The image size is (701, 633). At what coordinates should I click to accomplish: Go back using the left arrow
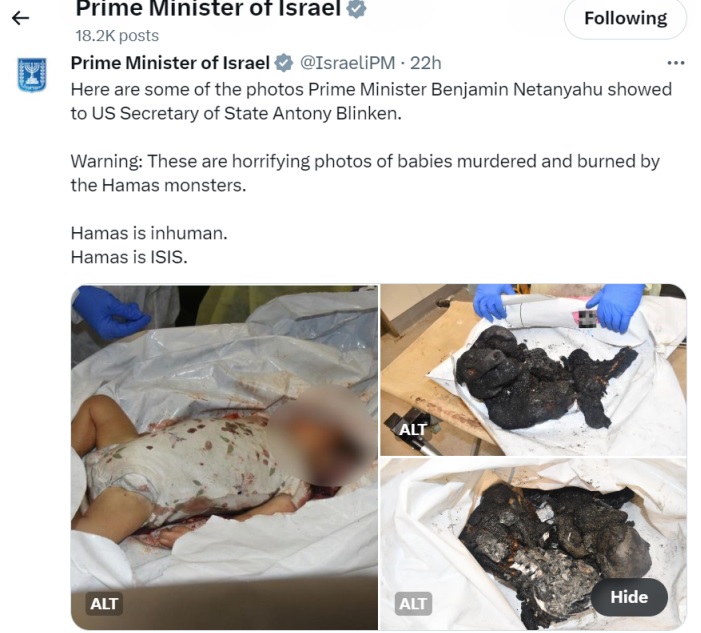(20, 18)
